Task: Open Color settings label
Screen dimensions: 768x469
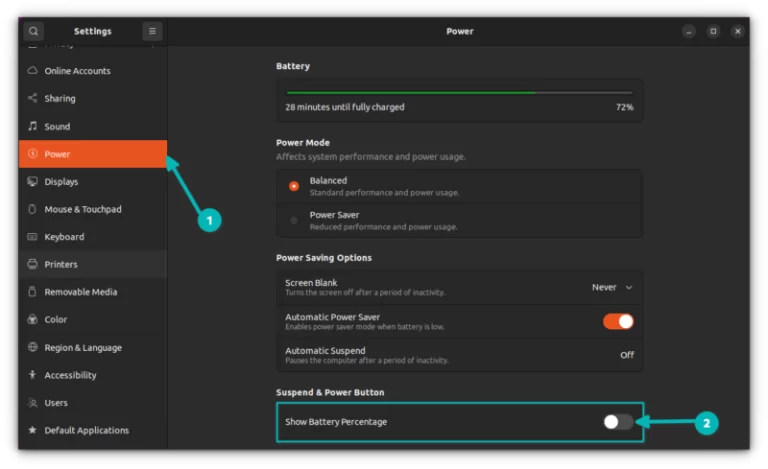Action: pyautogui.click(x=55, y=320)
